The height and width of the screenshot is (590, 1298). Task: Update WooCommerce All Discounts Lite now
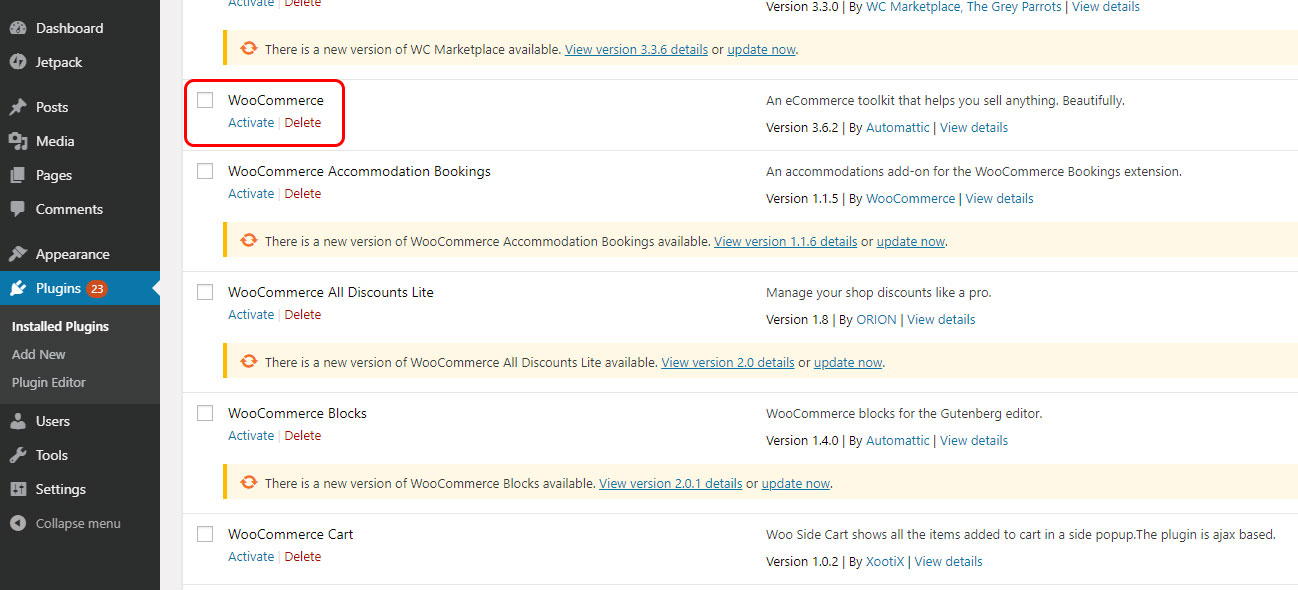click(x=848, y=363)
